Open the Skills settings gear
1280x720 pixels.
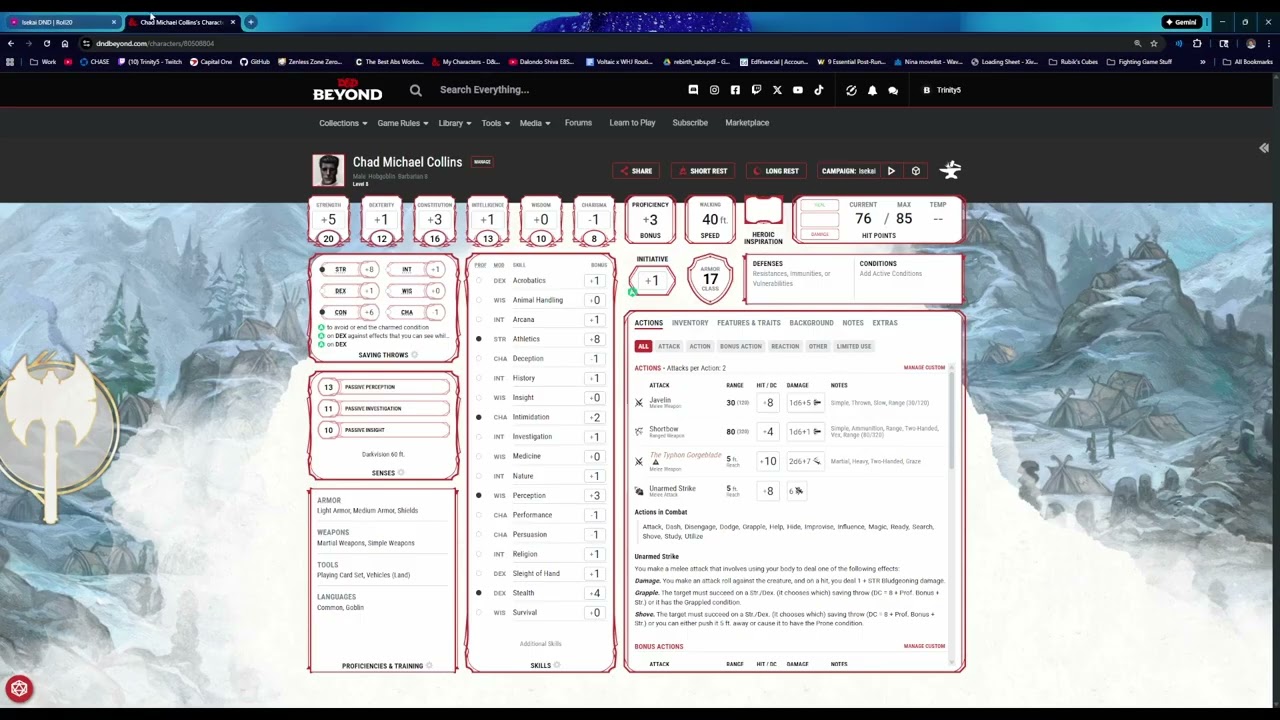(x=557, y=665)
